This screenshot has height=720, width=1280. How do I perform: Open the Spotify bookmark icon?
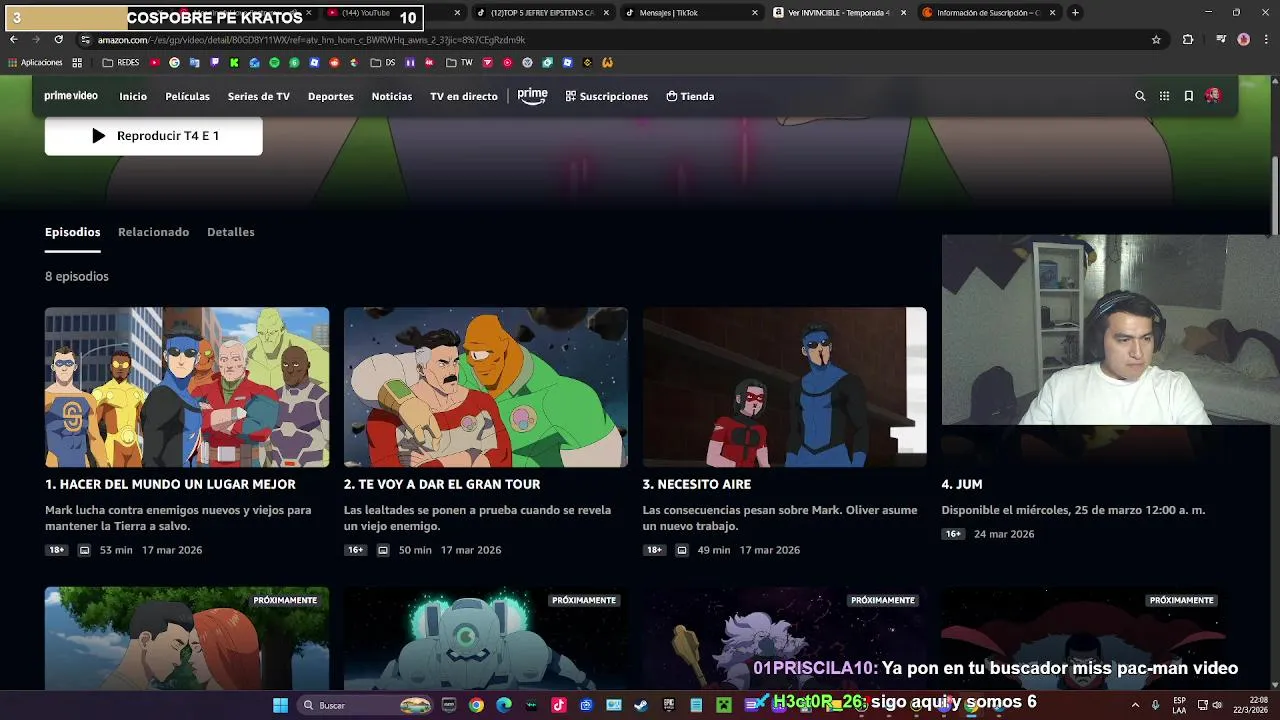(274, 62)
